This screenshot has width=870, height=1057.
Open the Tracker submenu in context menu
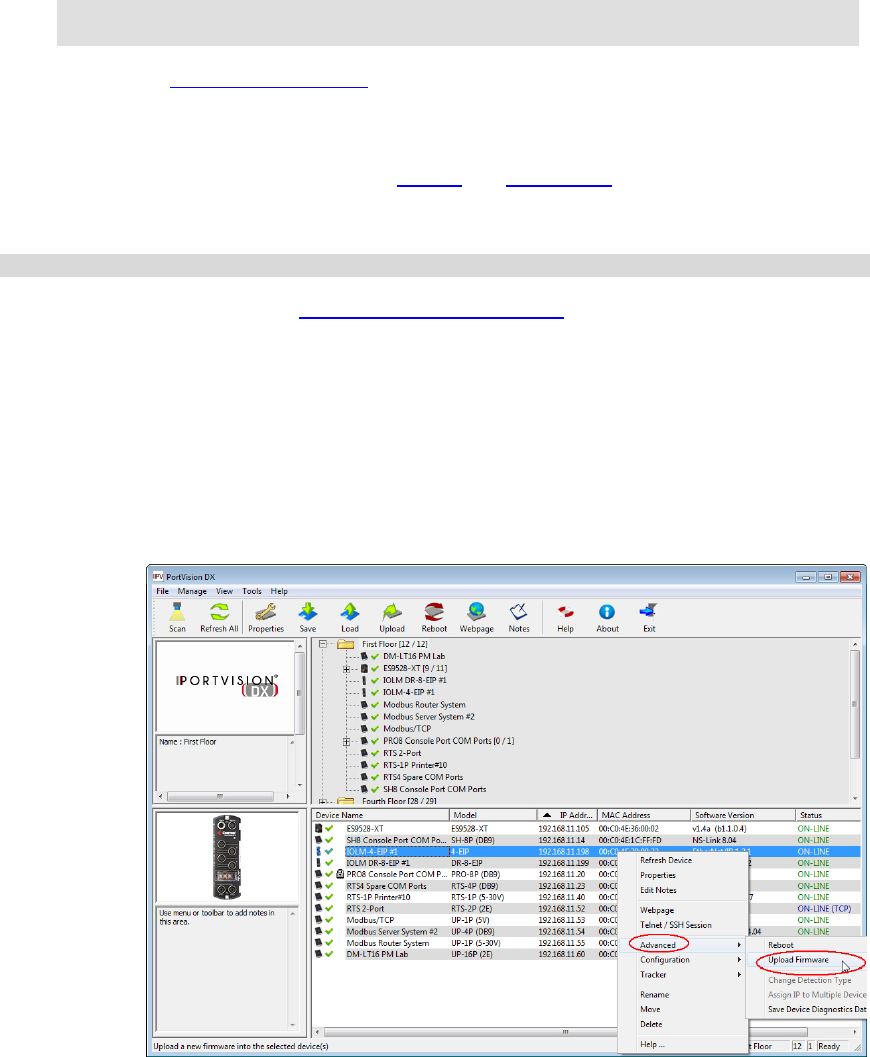683,975
